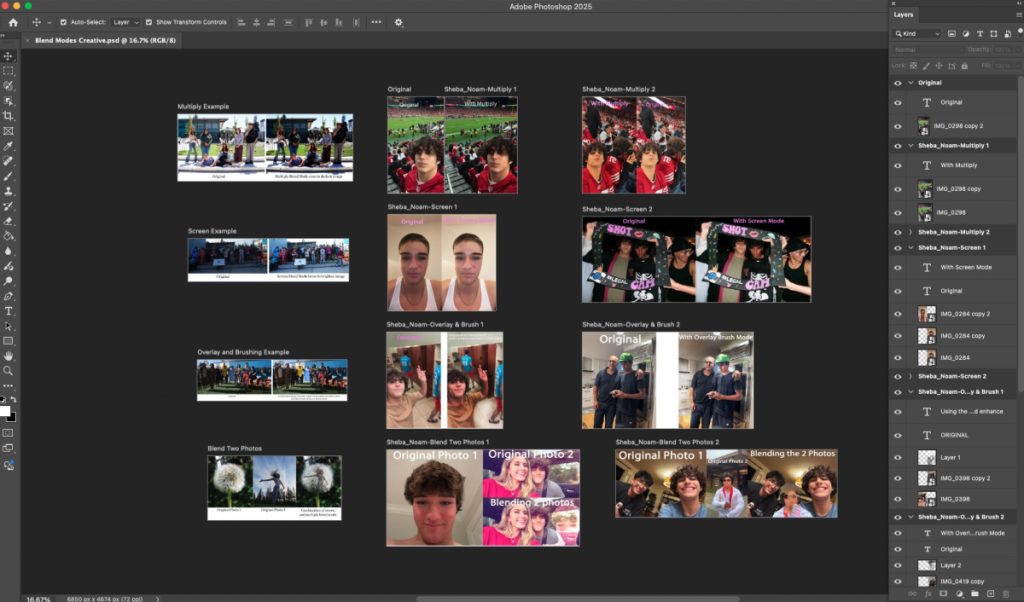Click the lock all padlock icon
The width and height of the screenshot is (1024, 602).
pyautogui.click(x=964, y=66)
